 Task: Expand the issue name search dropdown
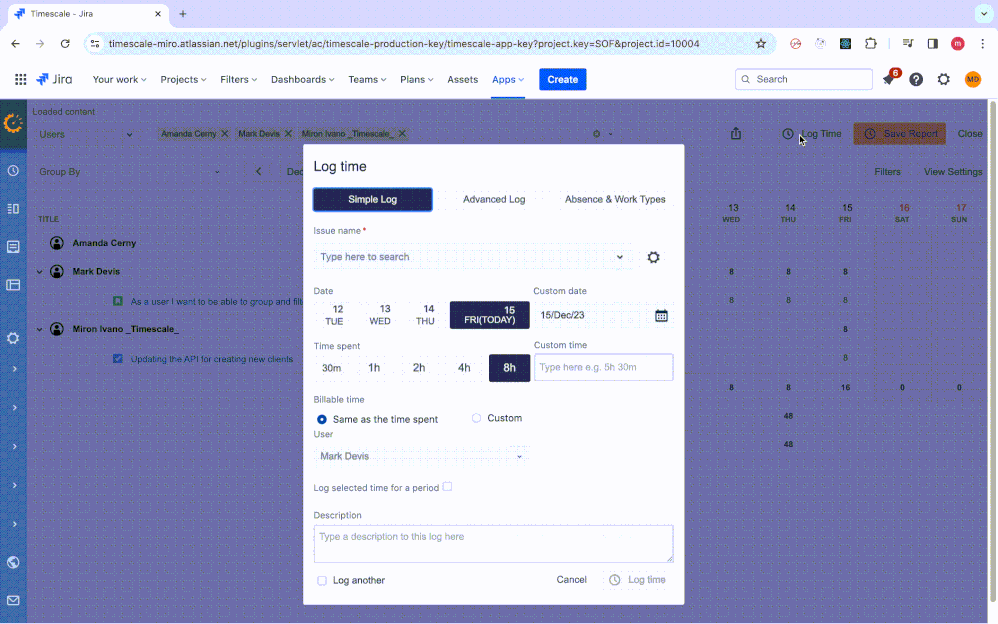tap(620, 257)
